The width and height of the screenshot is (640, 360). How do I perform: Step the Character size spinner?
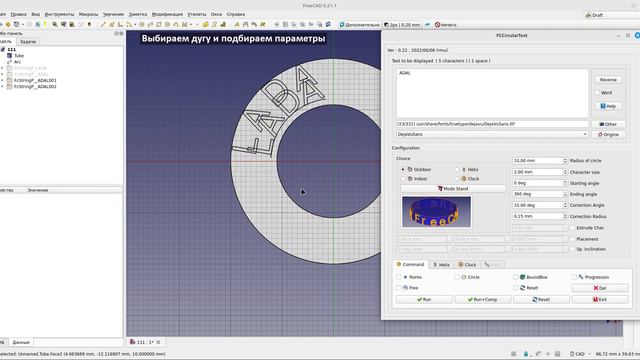click(x=565, y=172)
